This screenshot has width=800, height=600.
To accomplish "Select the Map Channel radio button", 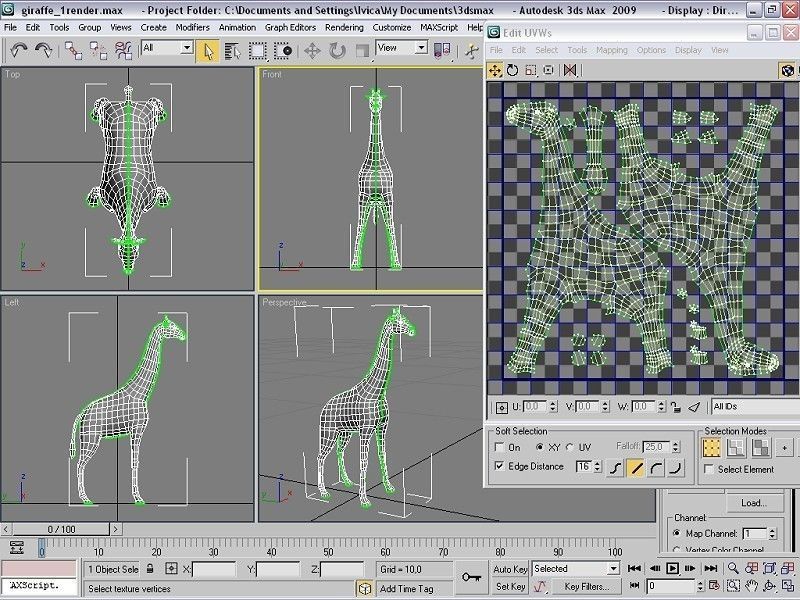I will tap(677, 533).
